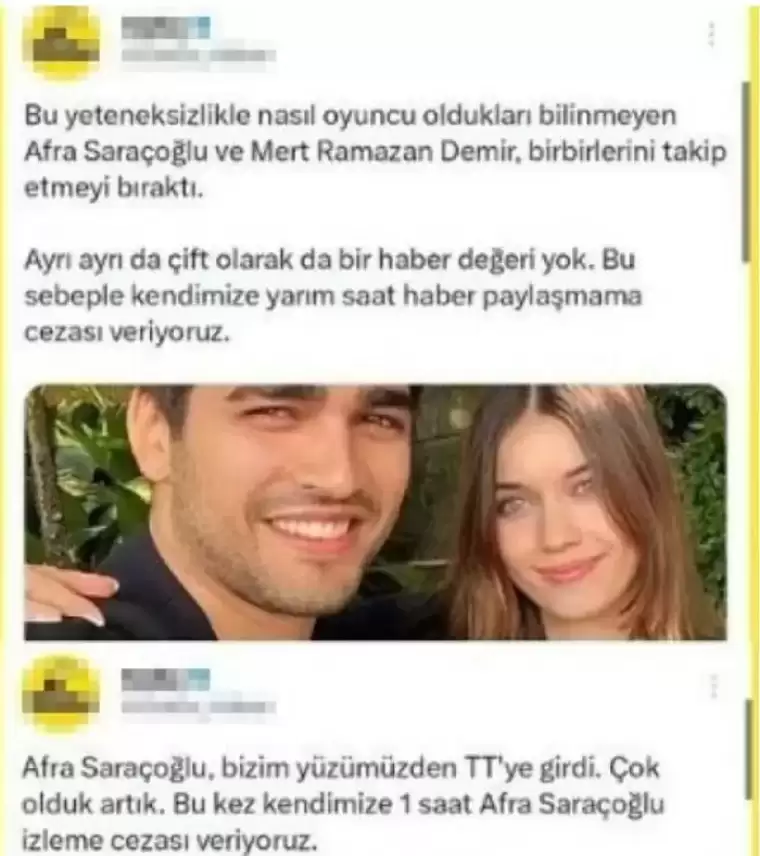Open the second tweet's three-dot options menu
Image resolution: width=760 pixels, height=856 pixels.
712,686
